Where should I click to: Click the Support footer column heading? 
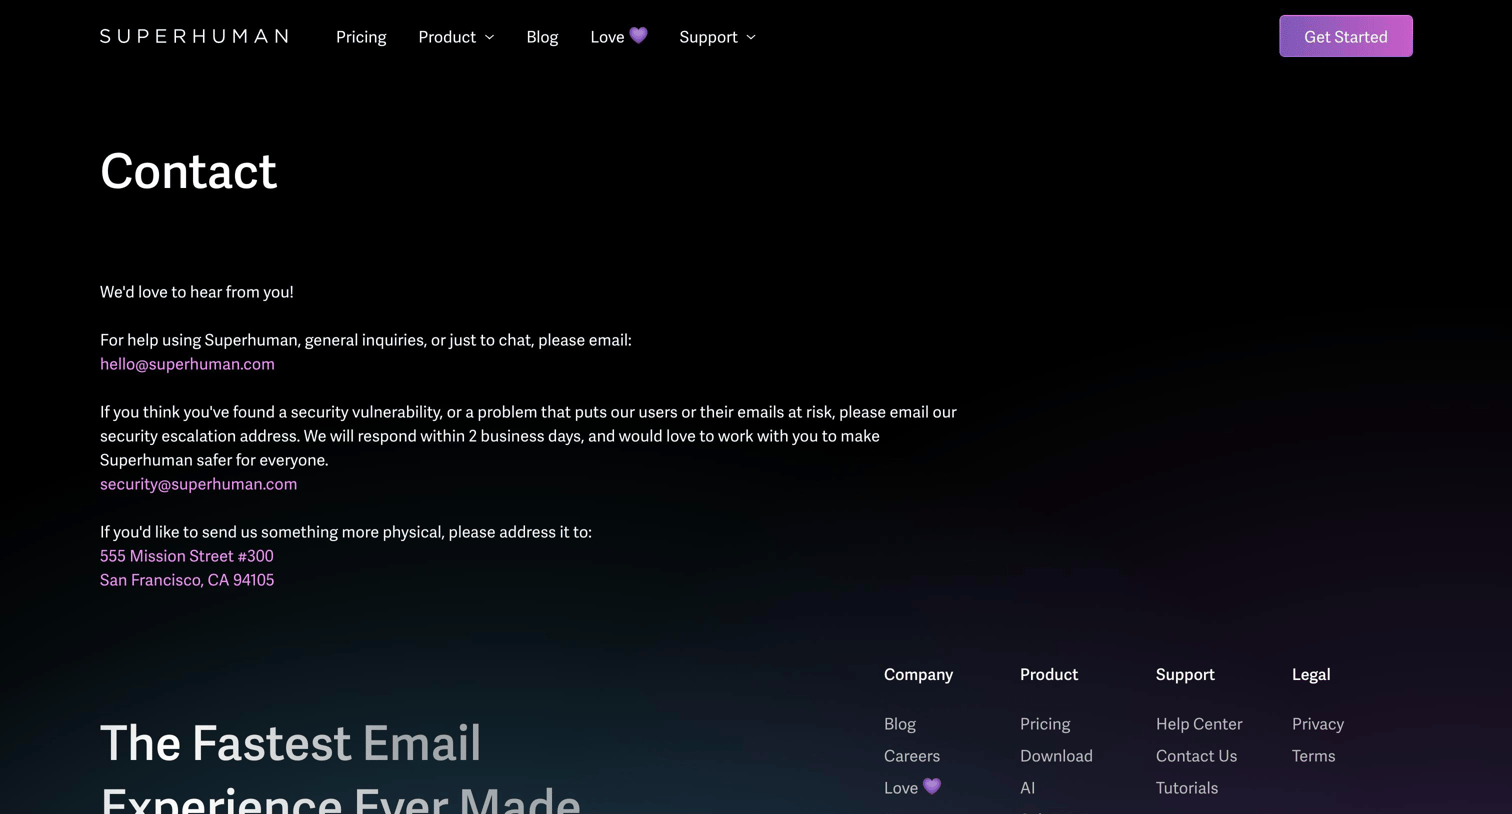(x=1185, y=675)
